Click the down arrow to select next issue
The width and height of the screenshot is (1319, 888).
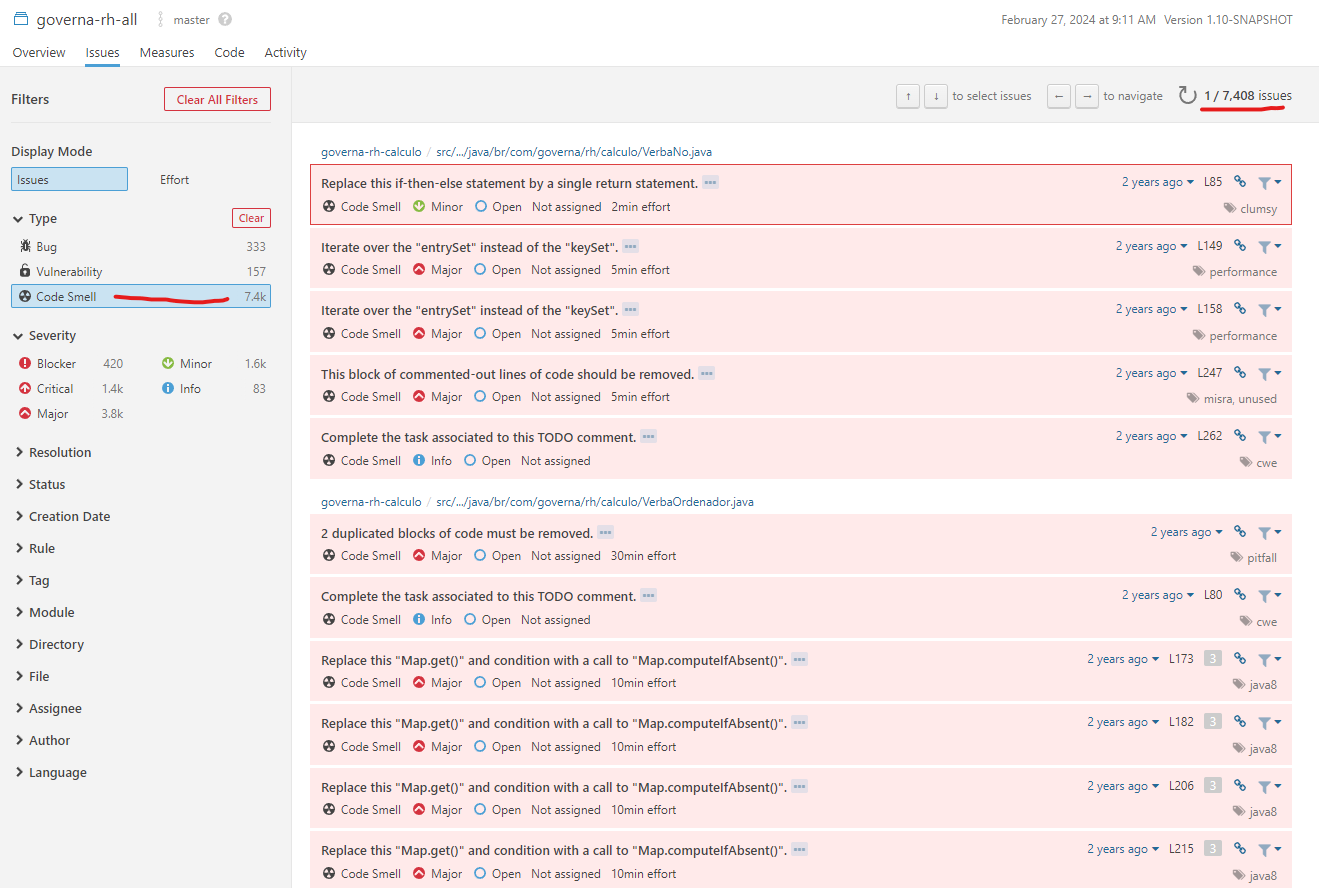(x=935, y=96)
